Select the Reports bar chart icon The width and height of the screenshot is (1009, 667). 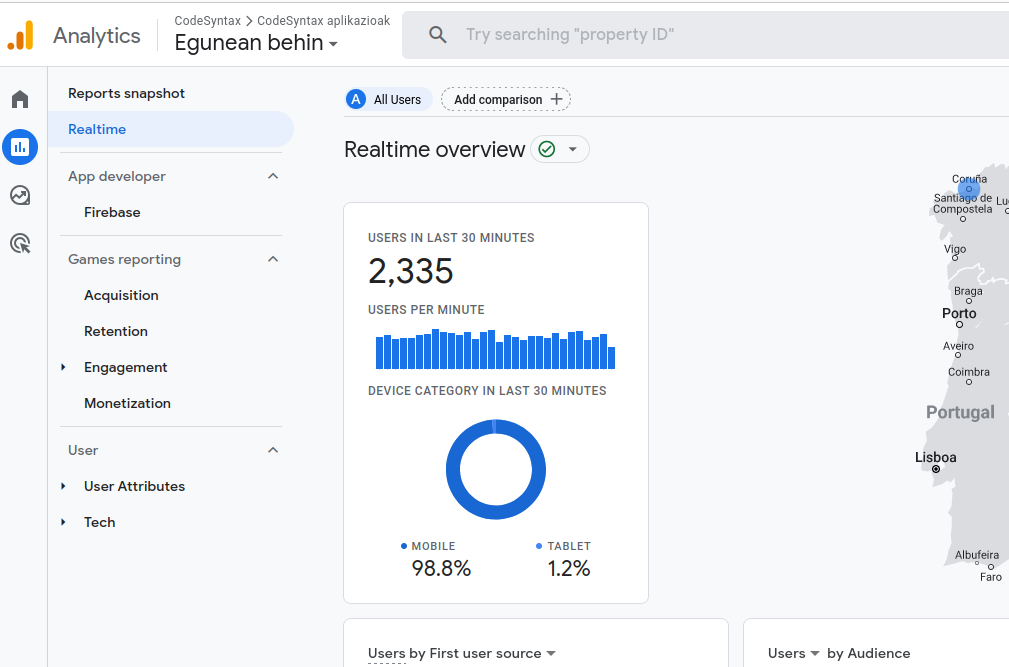pos(20,147)
